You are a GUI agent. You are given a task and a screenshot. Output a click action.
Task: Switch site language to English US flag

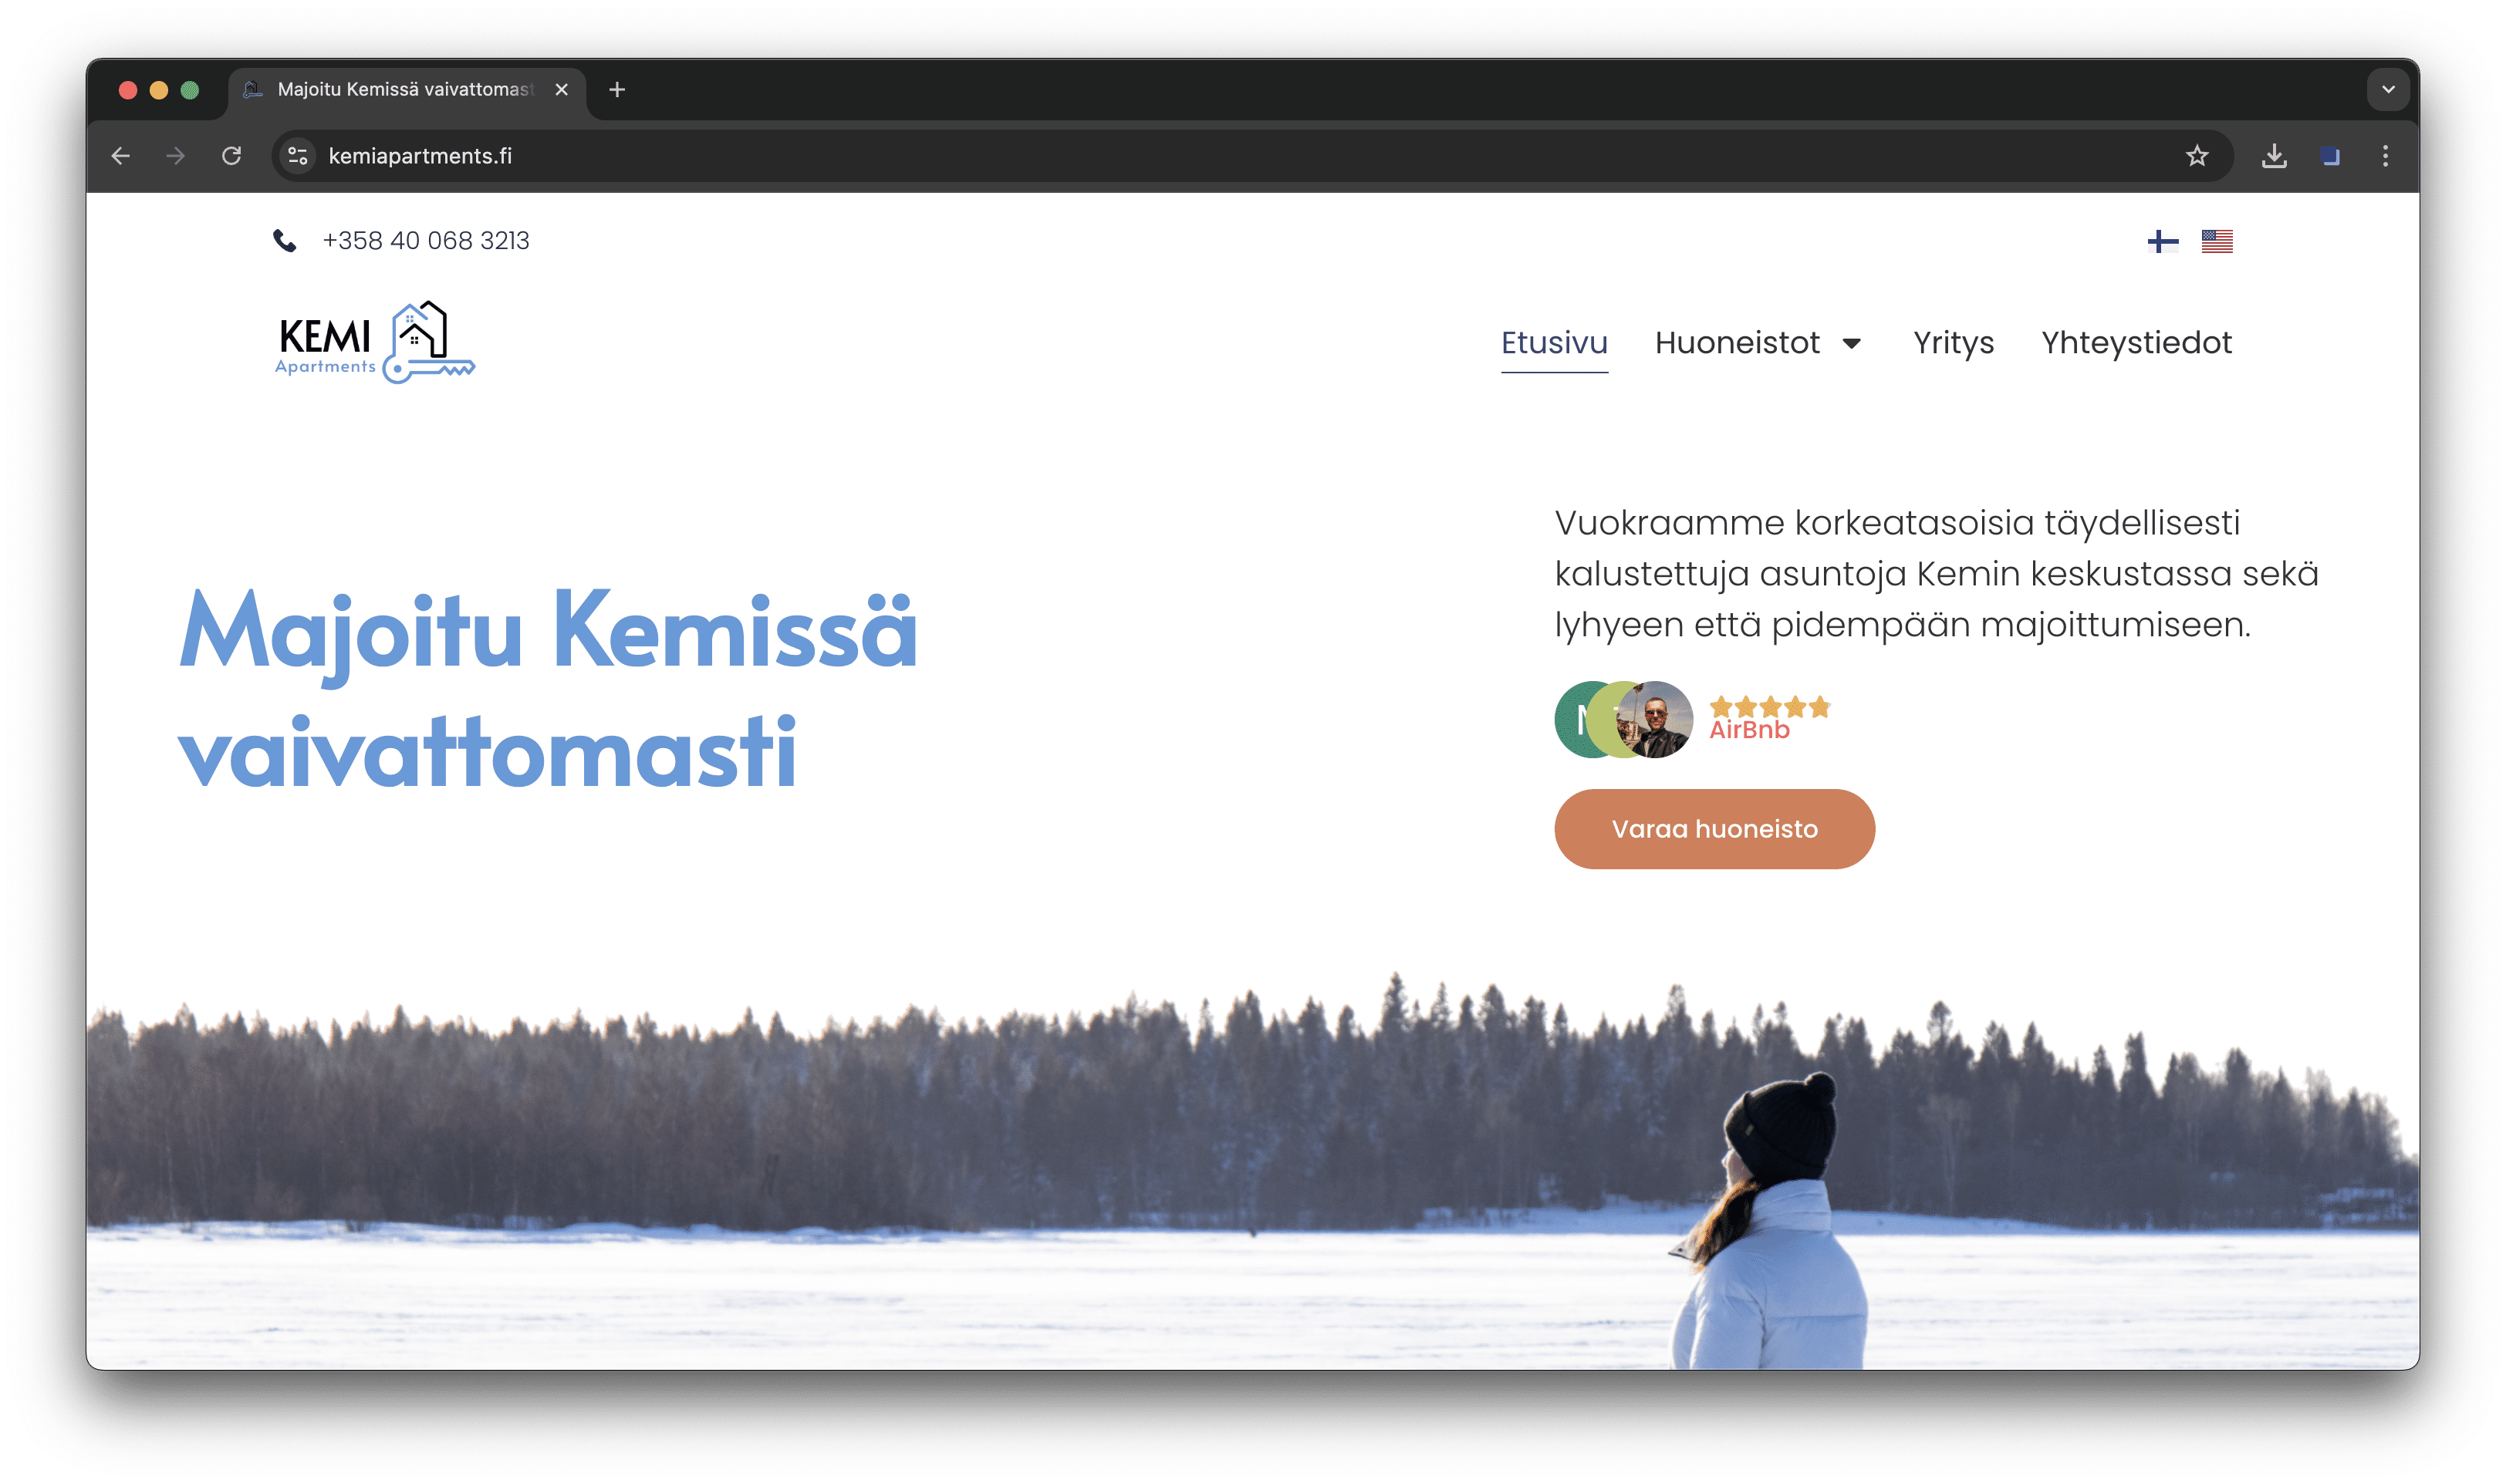click(2216, 241)
